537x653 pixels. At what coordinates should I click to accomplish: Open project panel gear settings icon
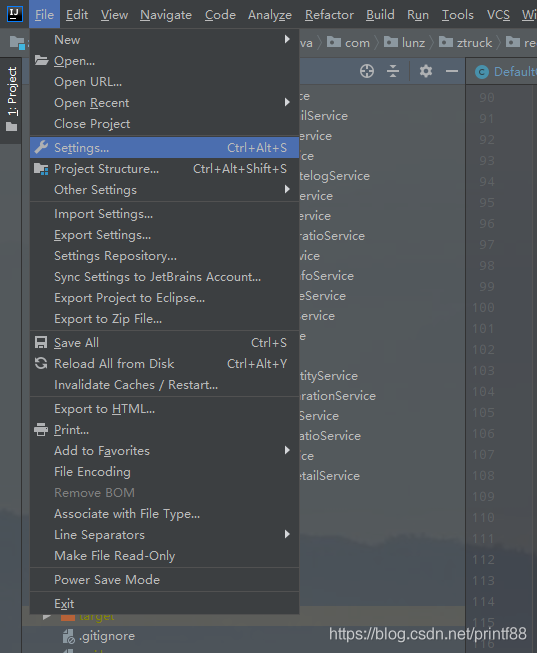tap(425, 71)
